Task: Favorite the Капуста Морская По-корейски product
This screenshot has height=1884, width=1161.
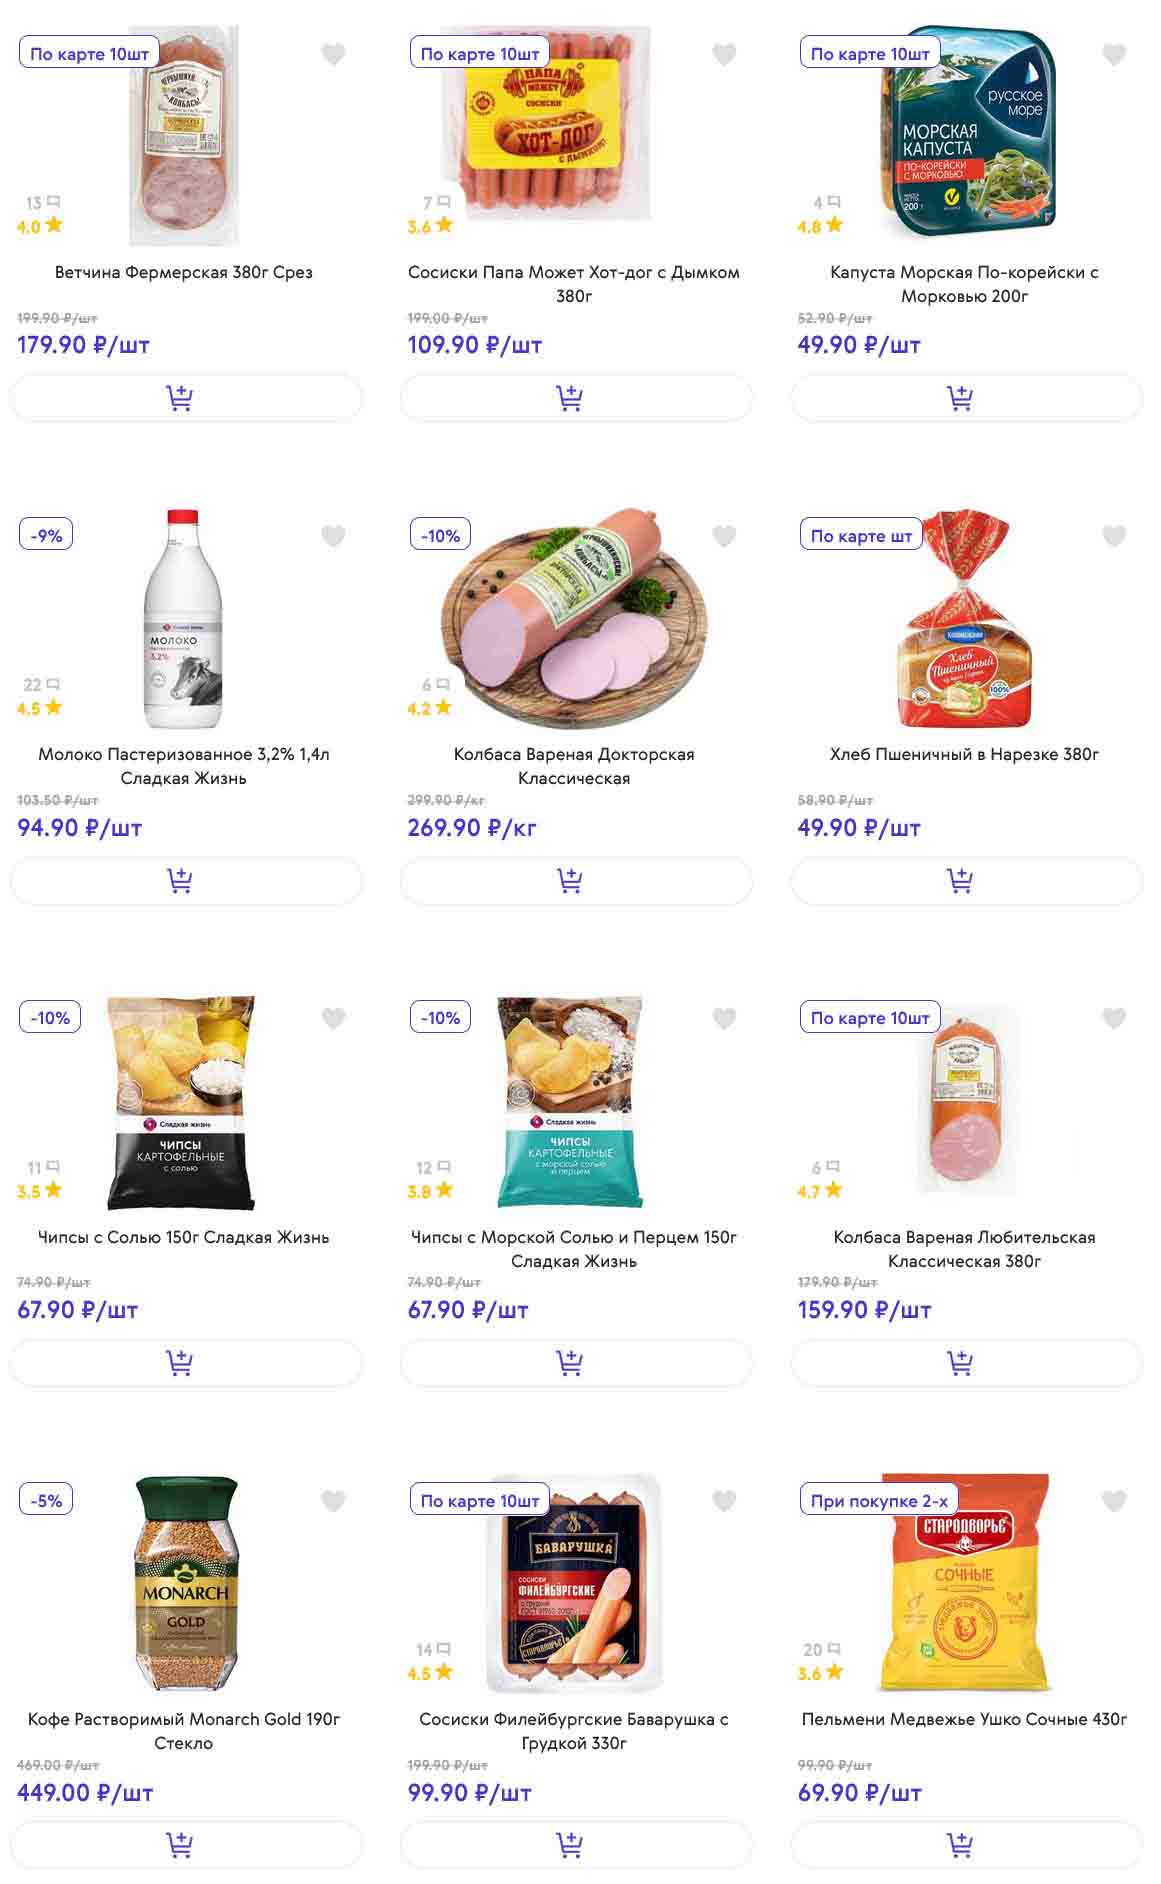Action: [x=1114, y=55]
